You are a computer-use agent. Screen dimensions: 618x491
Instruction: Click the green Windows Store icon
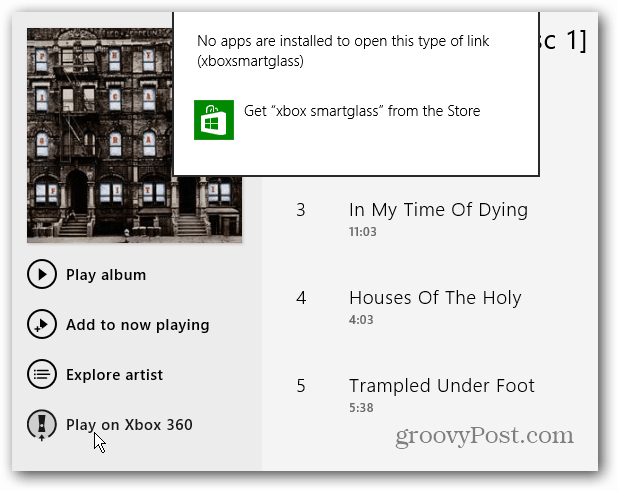point(214,120)
